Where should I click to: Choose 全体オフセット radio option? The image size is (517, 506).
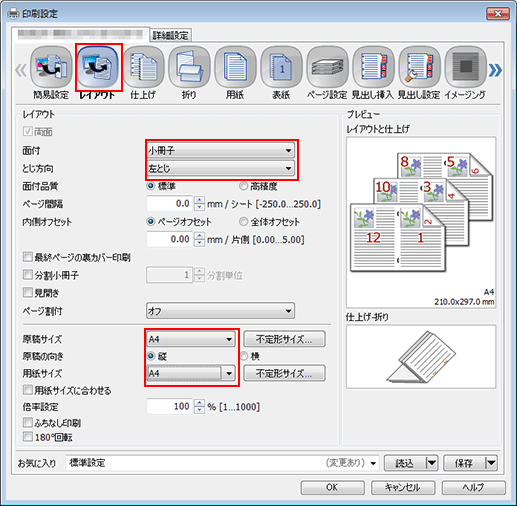click(243, 221)
